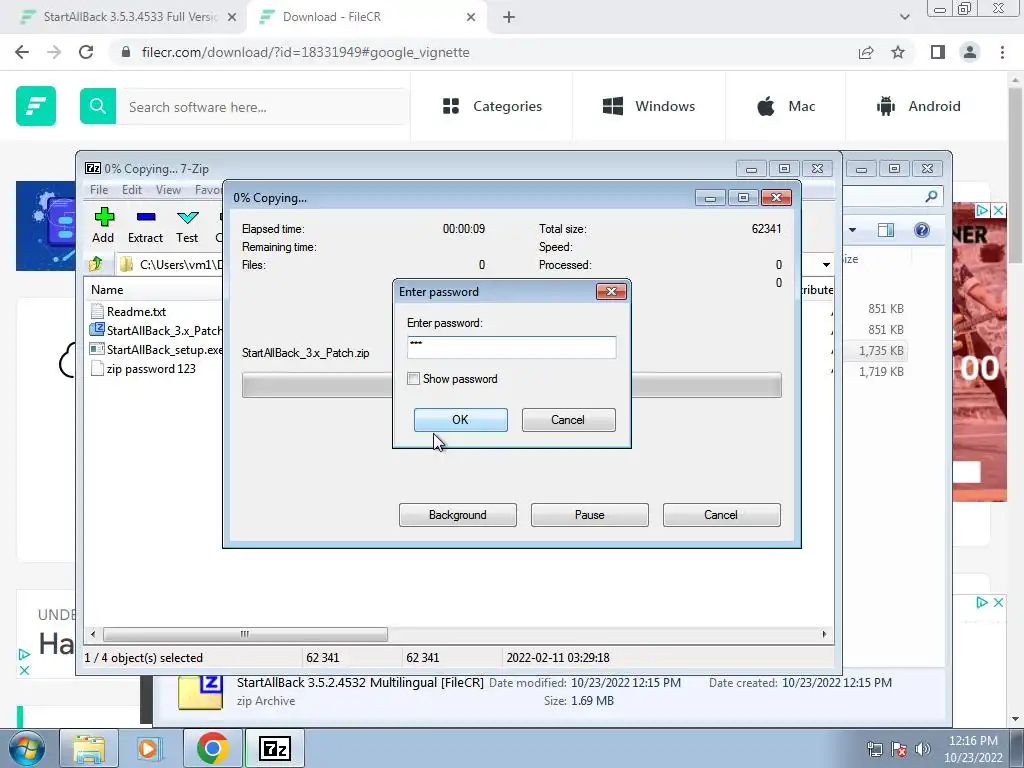Click the Chrome taskbar icon
This screenshot has width=1024, height=768.
tap(212, 748)
